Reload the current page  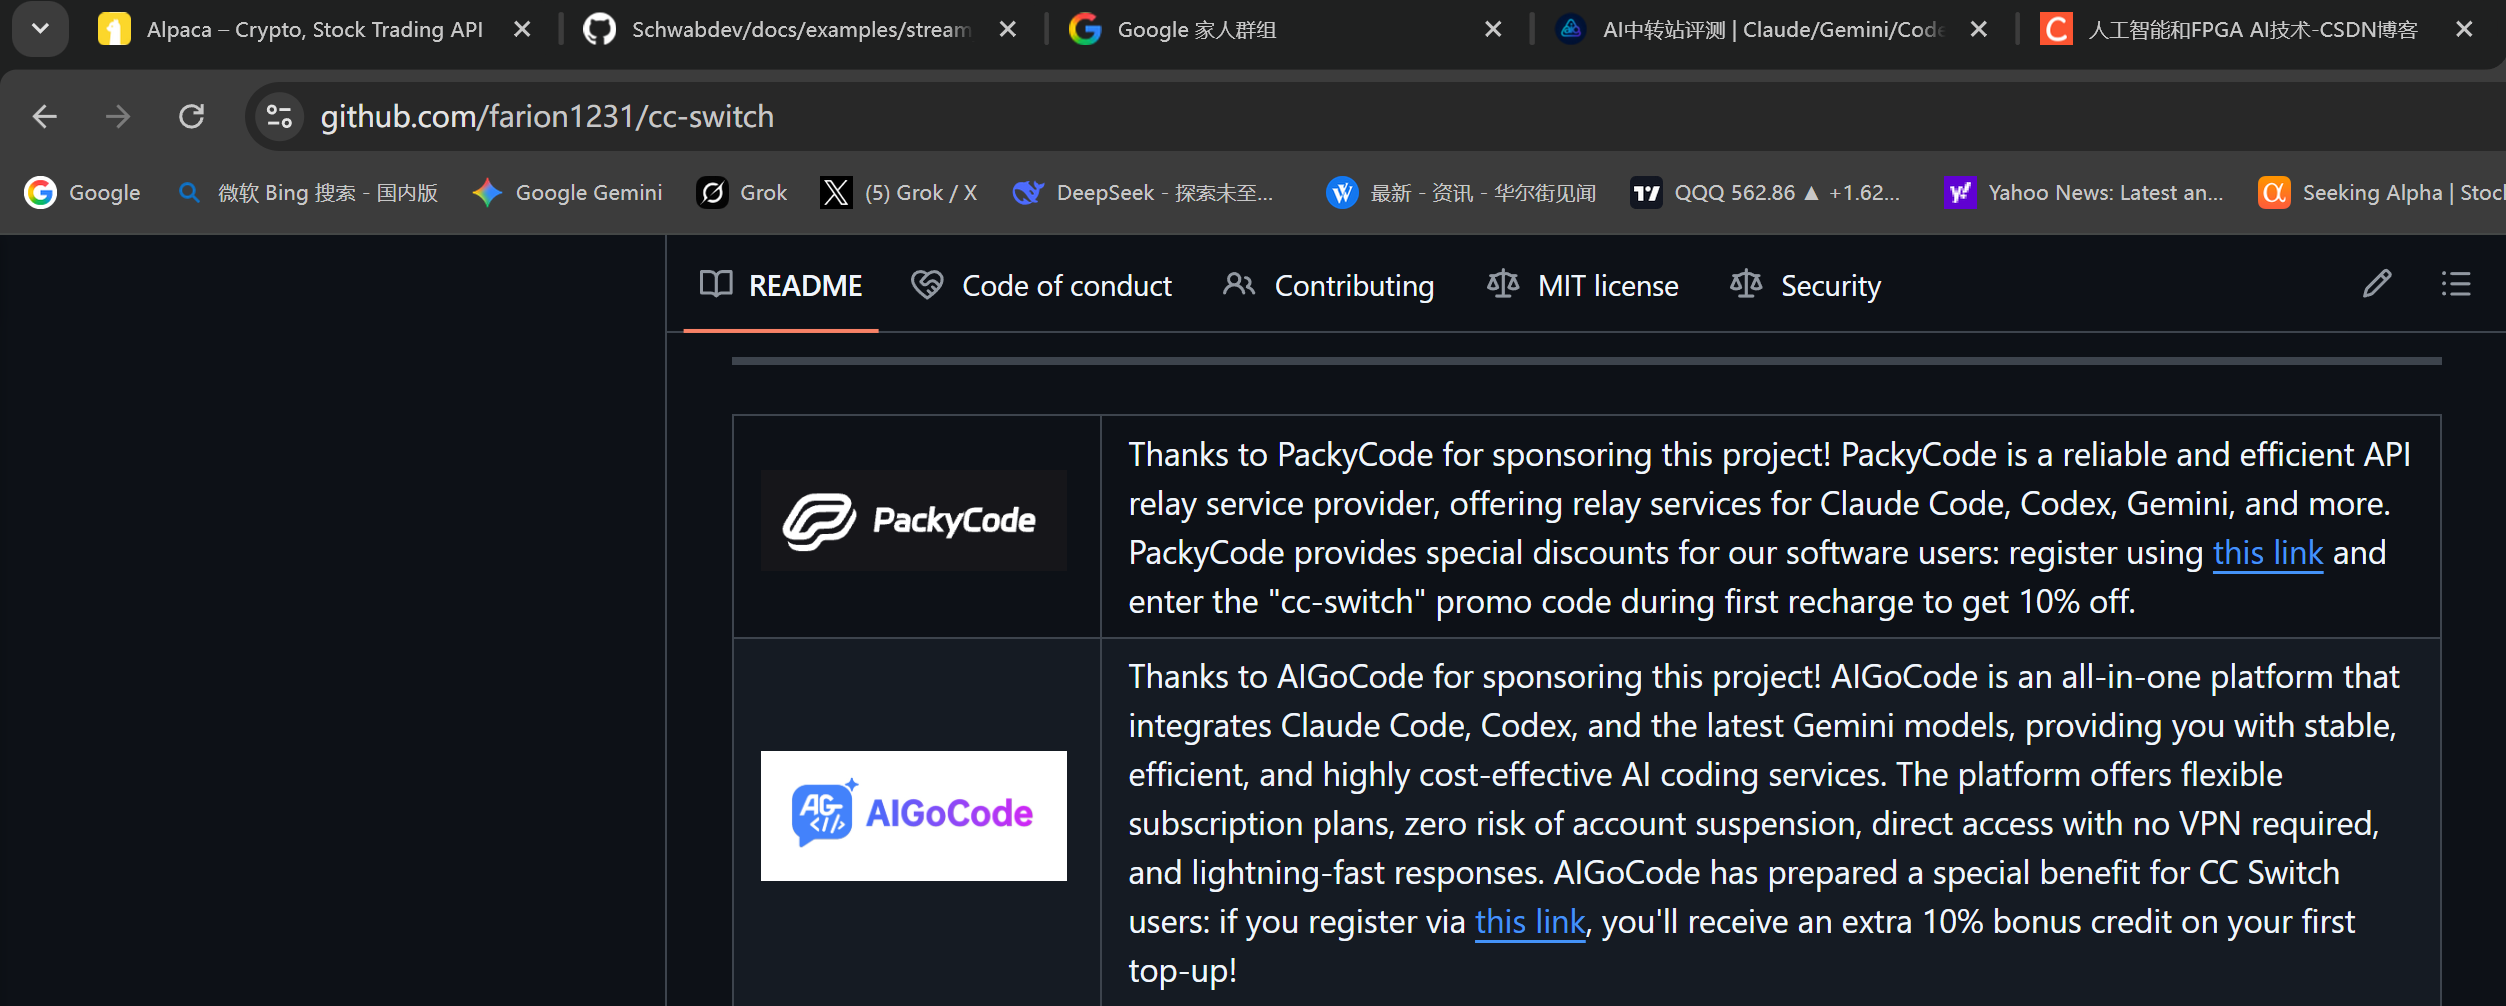coord(192,117)
